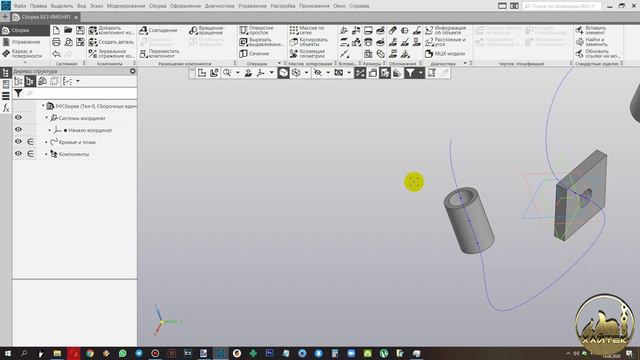The height and width of the screenshot is (360, 640).
Task: Toggle shaded cube display mode in view toolbar
Action: (283, 73)
